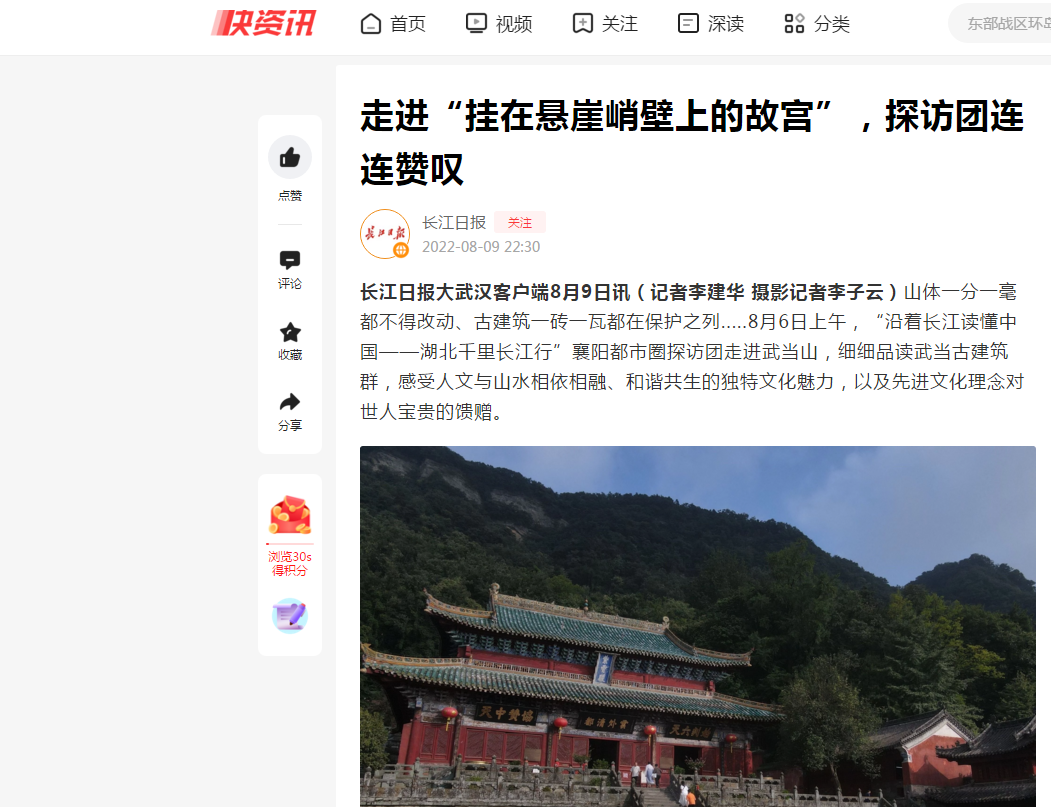Click the article headline text

[x=692, y=142]
